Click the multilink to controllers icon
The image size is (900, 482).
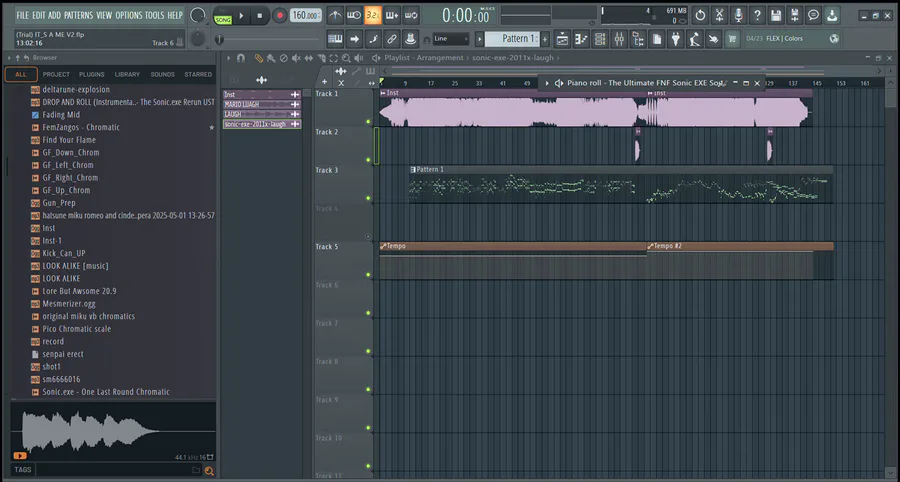tap(411, 39)
